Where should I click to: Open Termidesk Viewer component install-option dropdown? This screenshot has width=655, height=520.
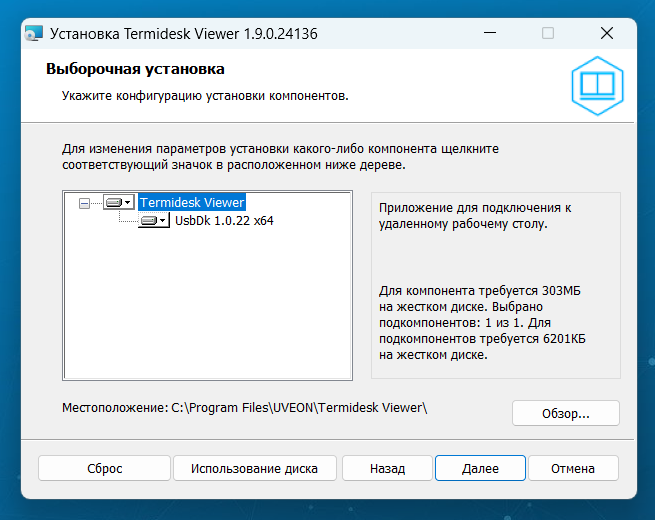(x=119, y=203)
